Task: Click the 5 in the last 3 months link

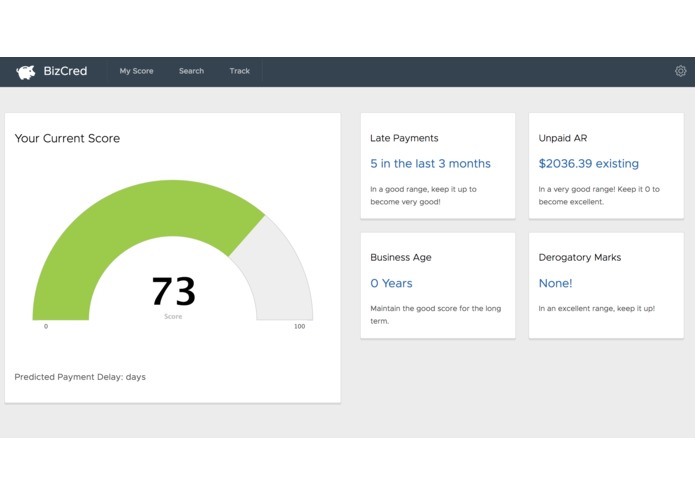Action: coord(430,163)
